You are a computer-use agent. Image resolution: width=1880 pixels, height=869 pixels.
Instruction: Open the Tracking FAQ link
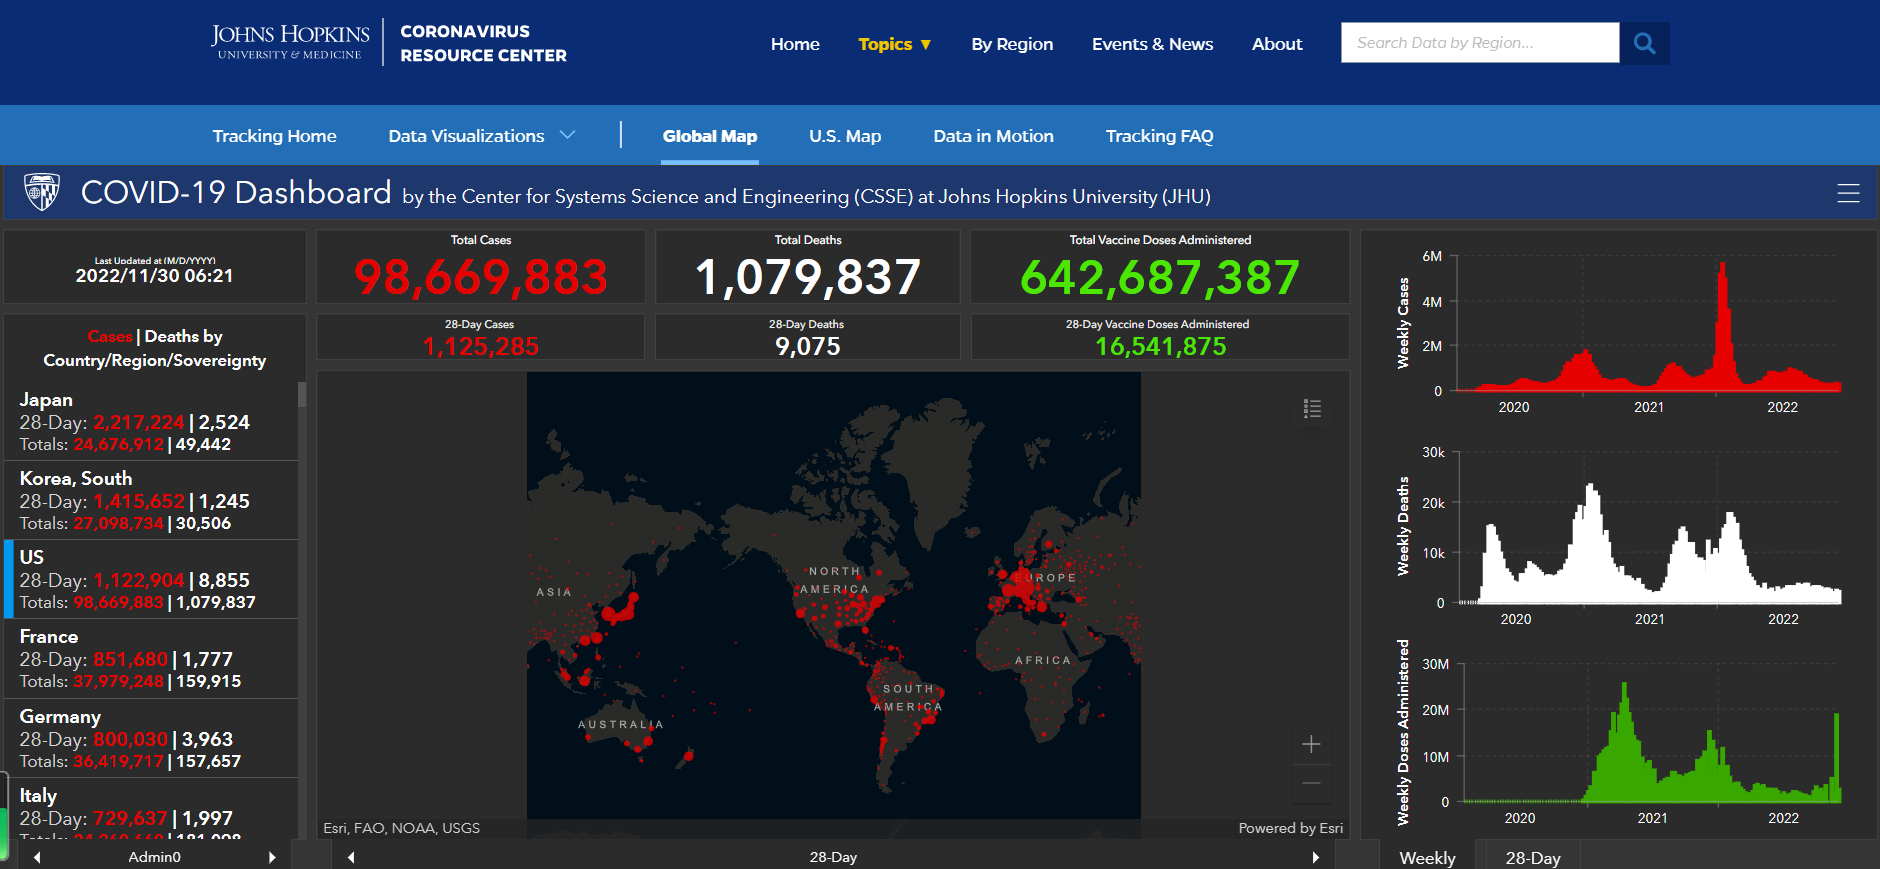coord(1159,136)
